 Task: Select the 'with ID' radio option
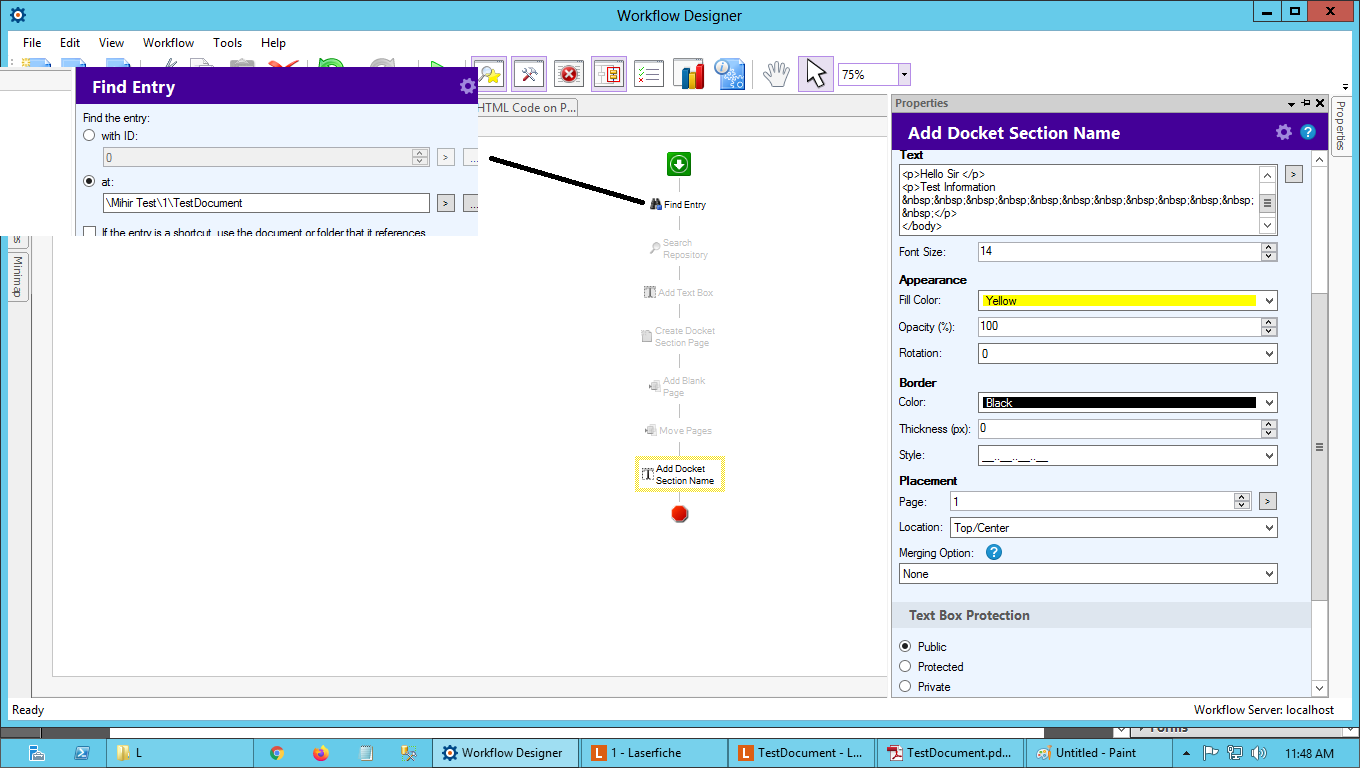90,135
